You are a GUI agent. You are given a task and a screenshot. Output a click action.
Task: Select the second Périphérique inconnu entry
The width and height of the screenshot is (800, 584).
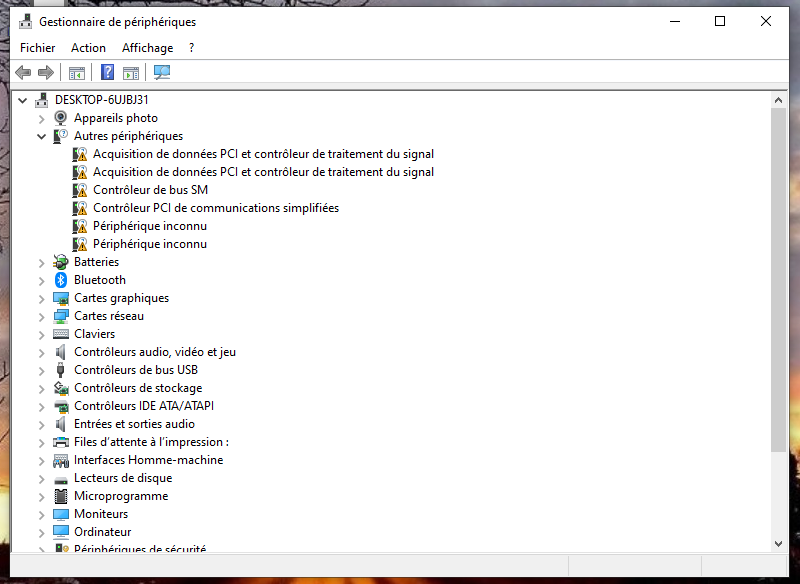click(x=150, y=244)
